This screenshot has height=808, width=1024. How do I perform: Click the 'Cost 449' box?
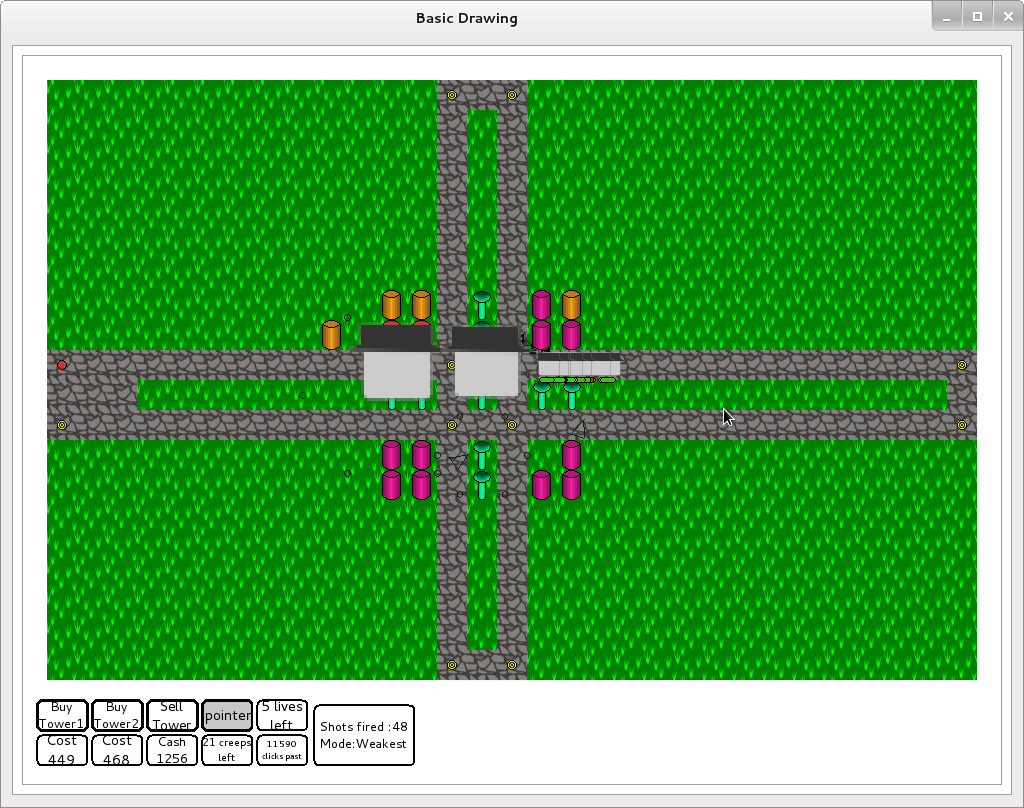(x=62, y=750)
